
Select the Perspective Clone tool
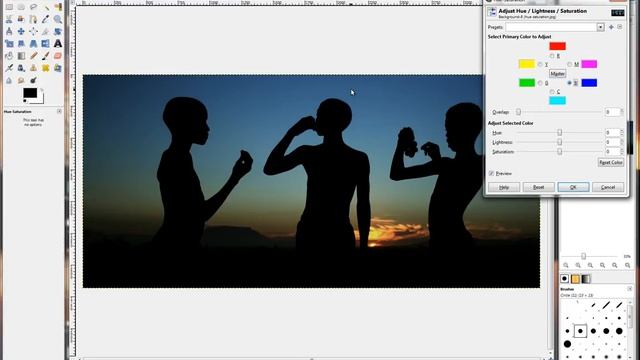pos(58,68)
